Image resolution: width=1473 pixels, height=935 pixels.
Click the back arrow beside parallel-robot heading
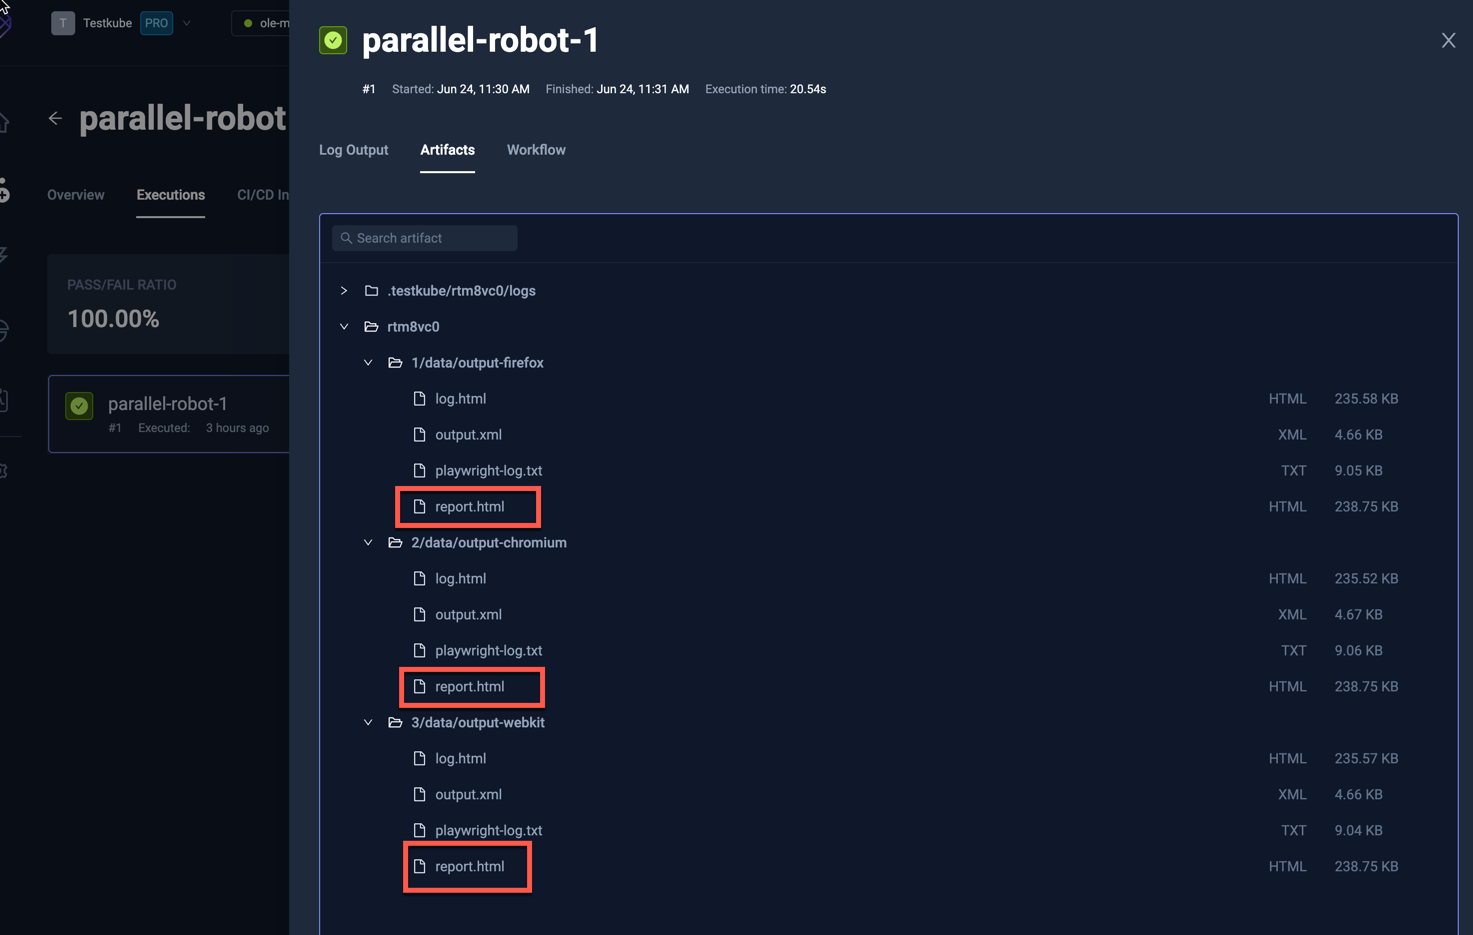coord(55,118)
